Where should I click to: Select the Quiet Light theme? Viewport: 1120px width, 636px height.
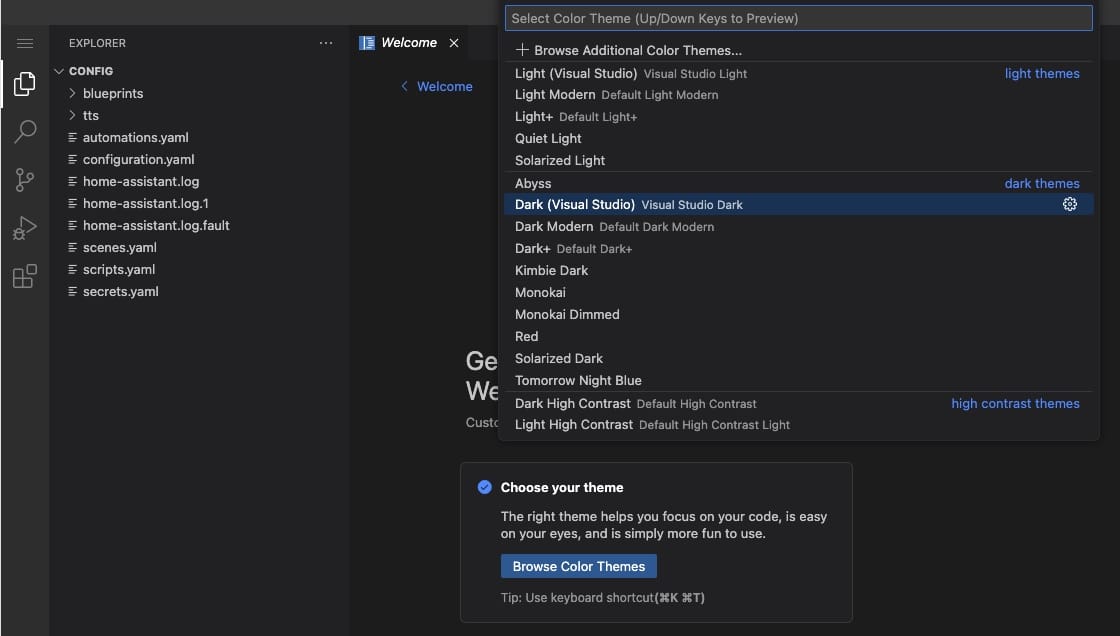click(799, 139)
